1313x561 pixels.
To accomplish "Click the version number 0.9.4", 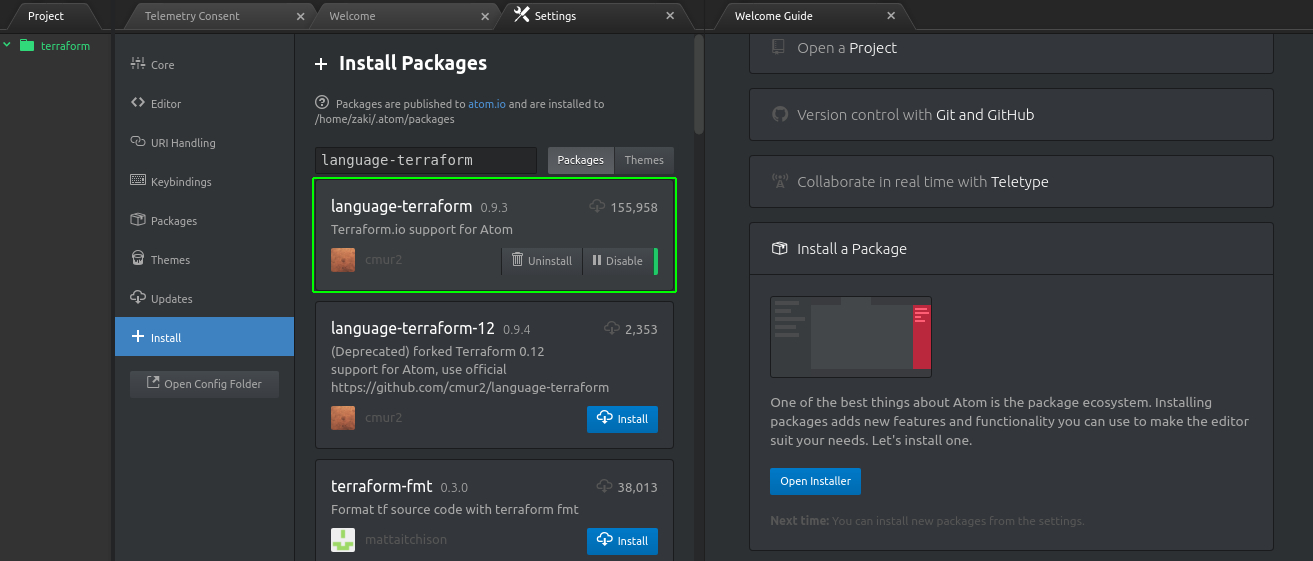I will (517, 329).
